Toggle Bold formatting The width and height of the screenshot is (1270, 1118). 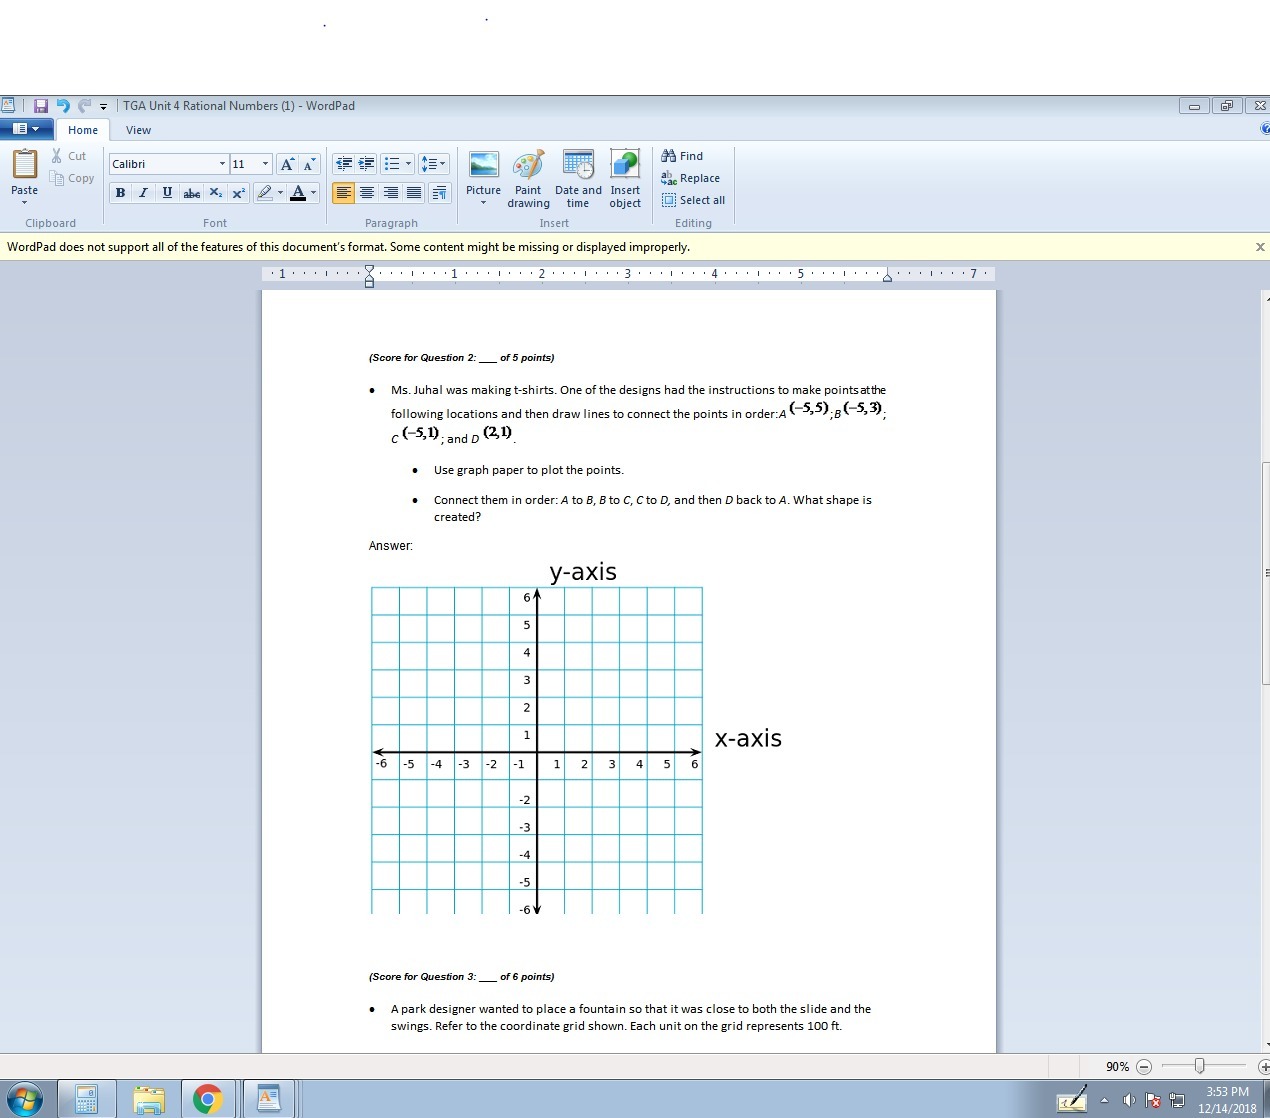(120, 193)
